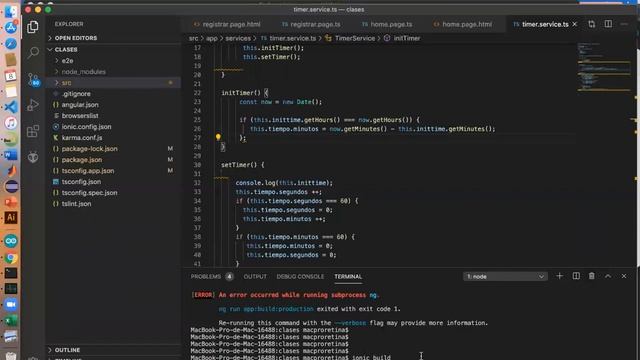The height and width of the screenshot is (360, 640).
Task: Open Source Control view with badge
Action: 33,79
